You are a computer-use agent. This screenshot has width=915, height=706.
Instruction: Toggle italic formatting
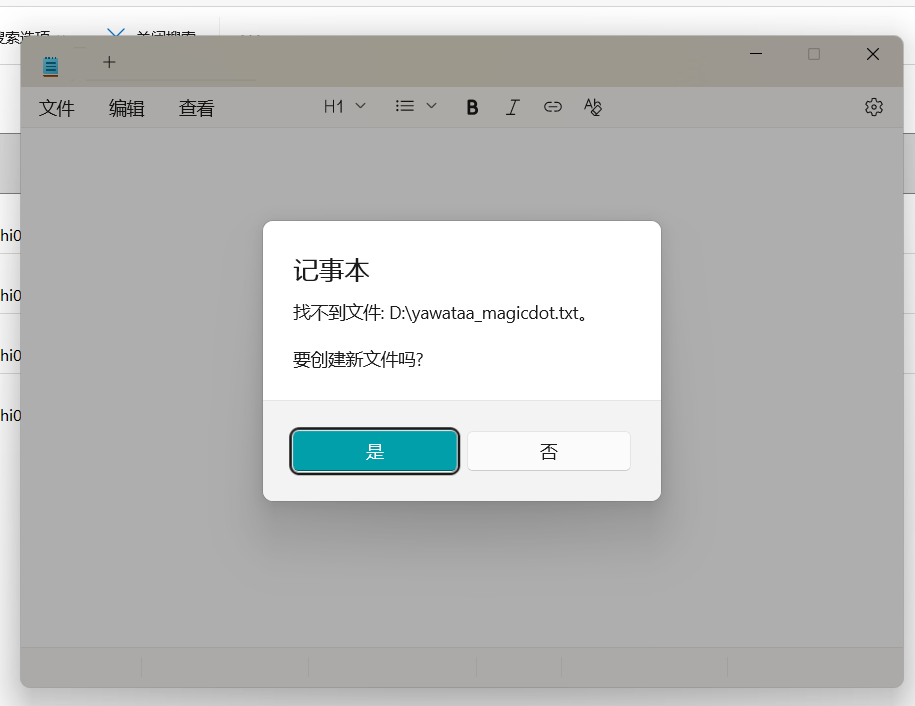tap(512, 107)
